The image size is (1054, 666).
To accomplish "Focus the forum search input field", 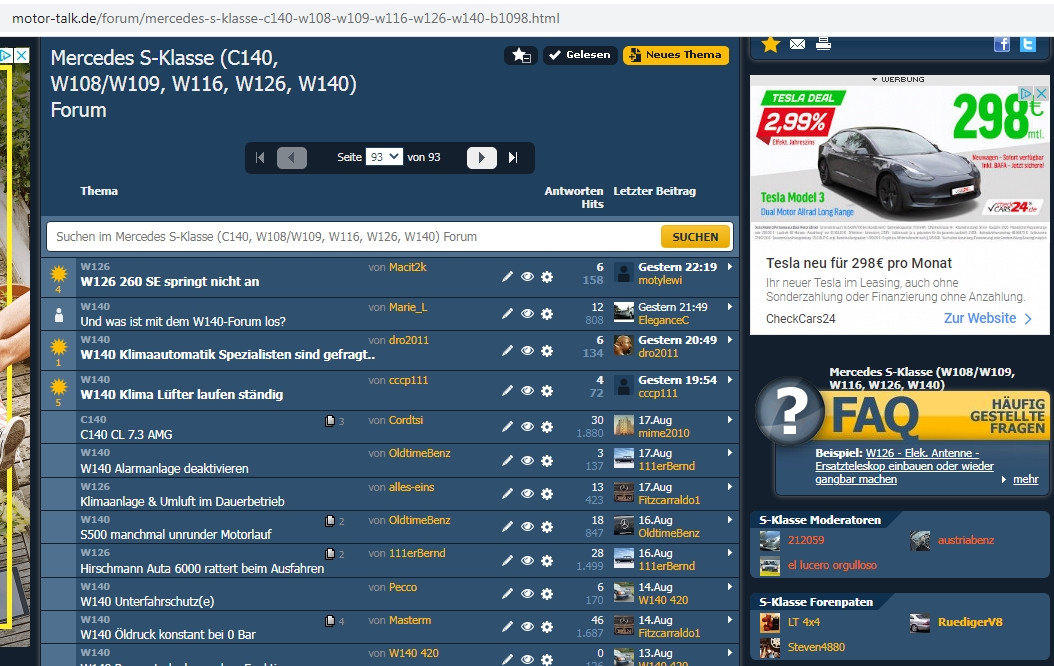I will 354,237.
